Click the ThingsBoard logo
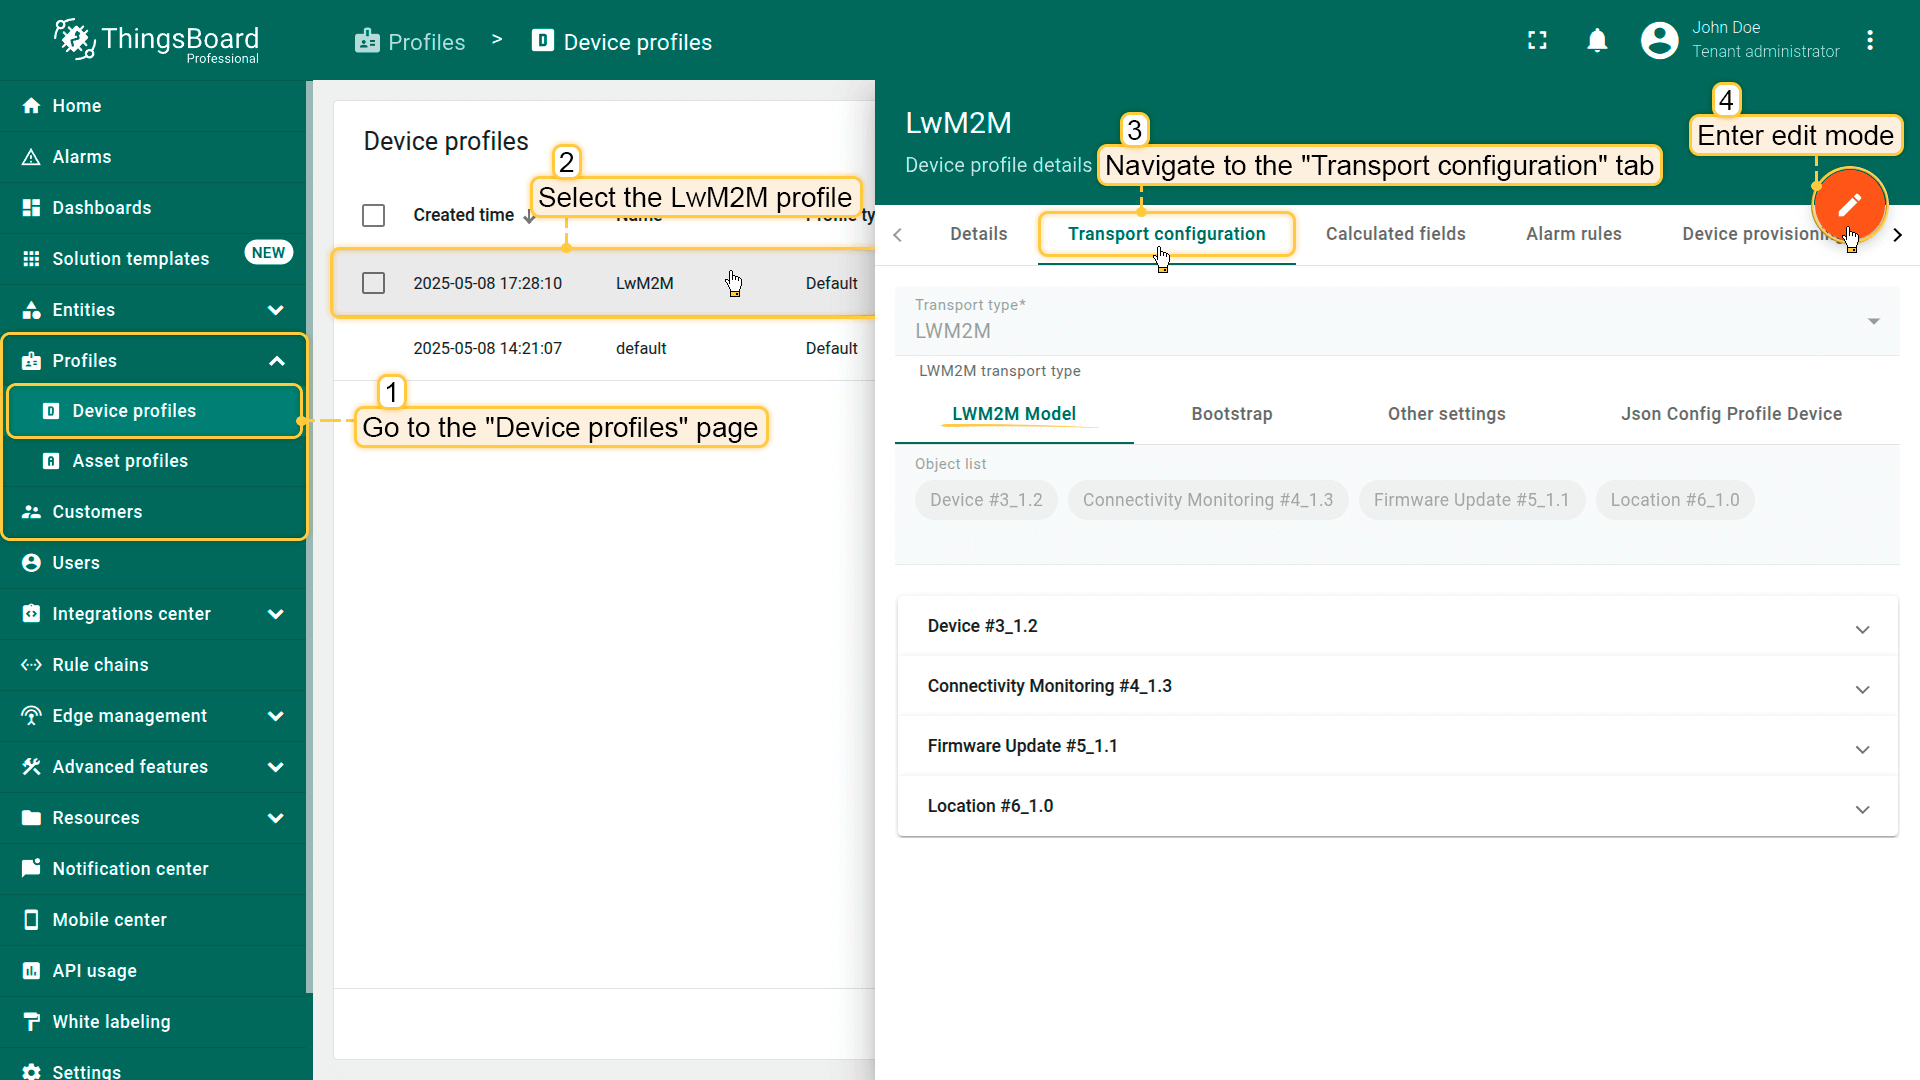 [157, 40]
